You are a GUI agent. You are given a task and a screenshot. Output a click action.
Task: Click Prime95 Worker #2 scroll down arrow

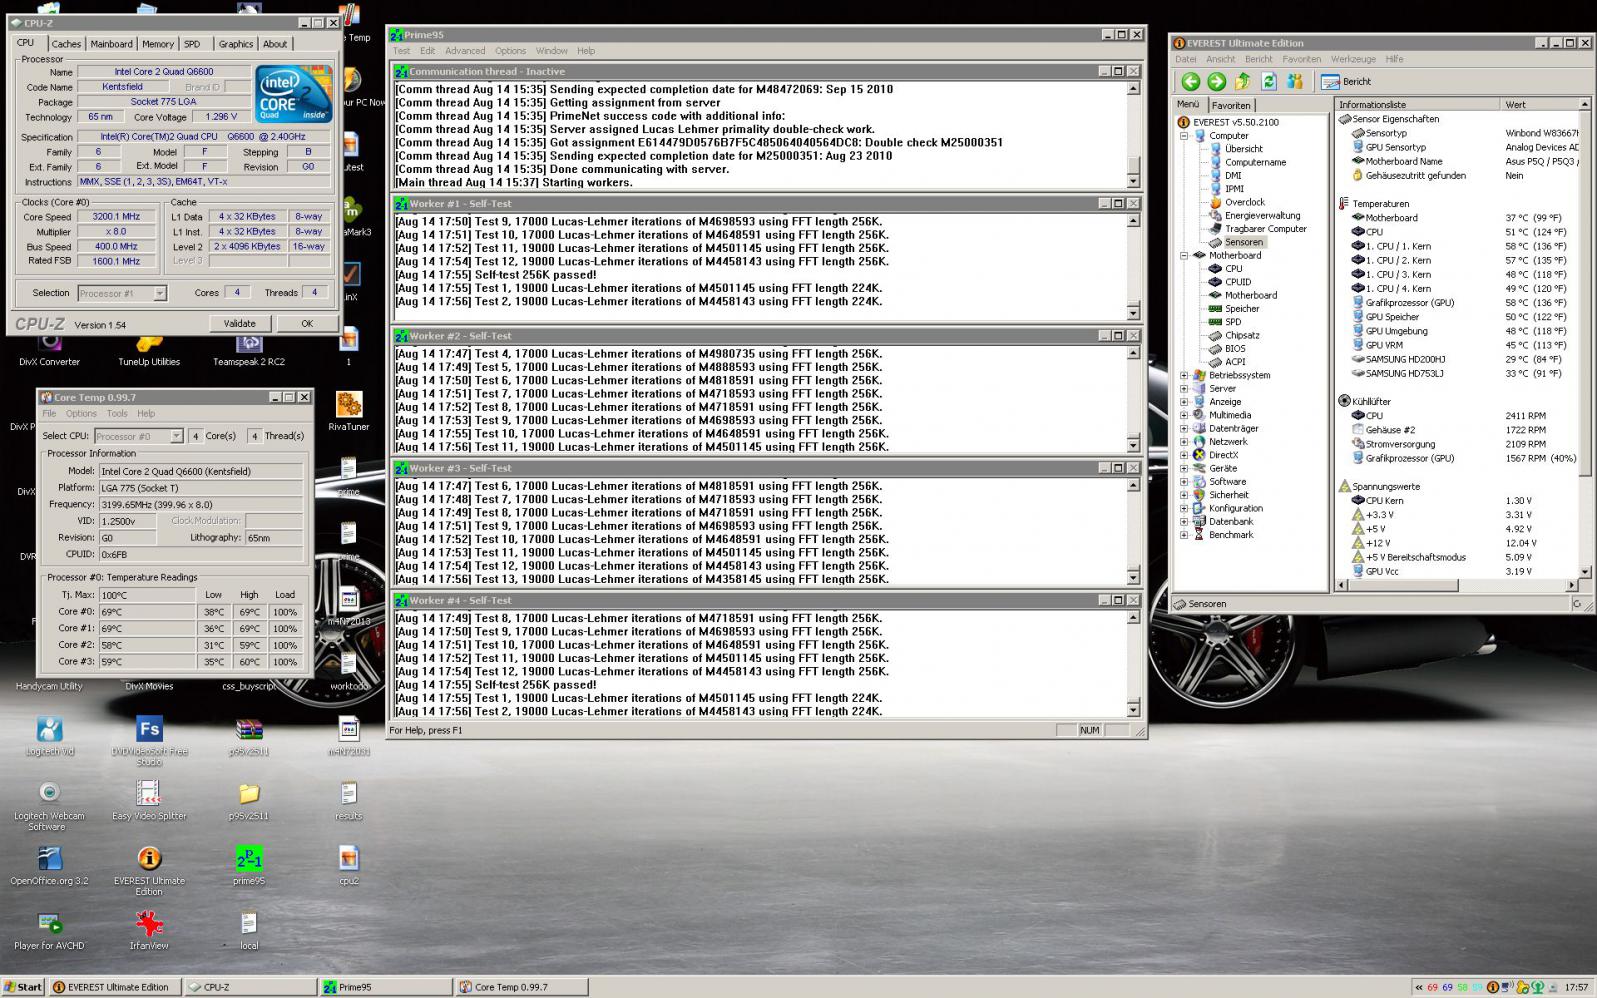1133,445
